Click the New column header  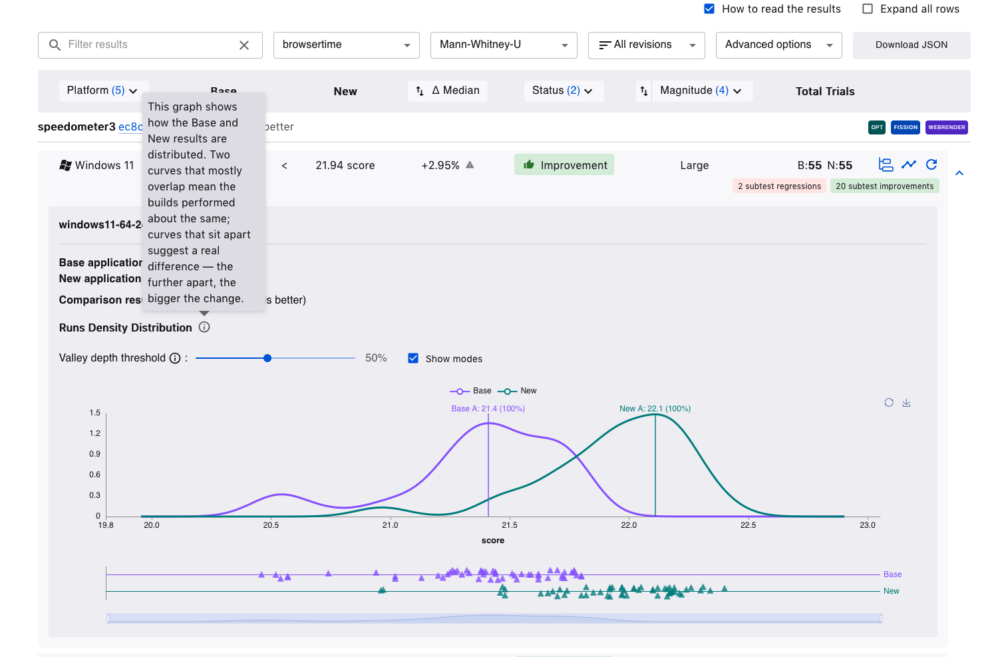tap(345, 91)
